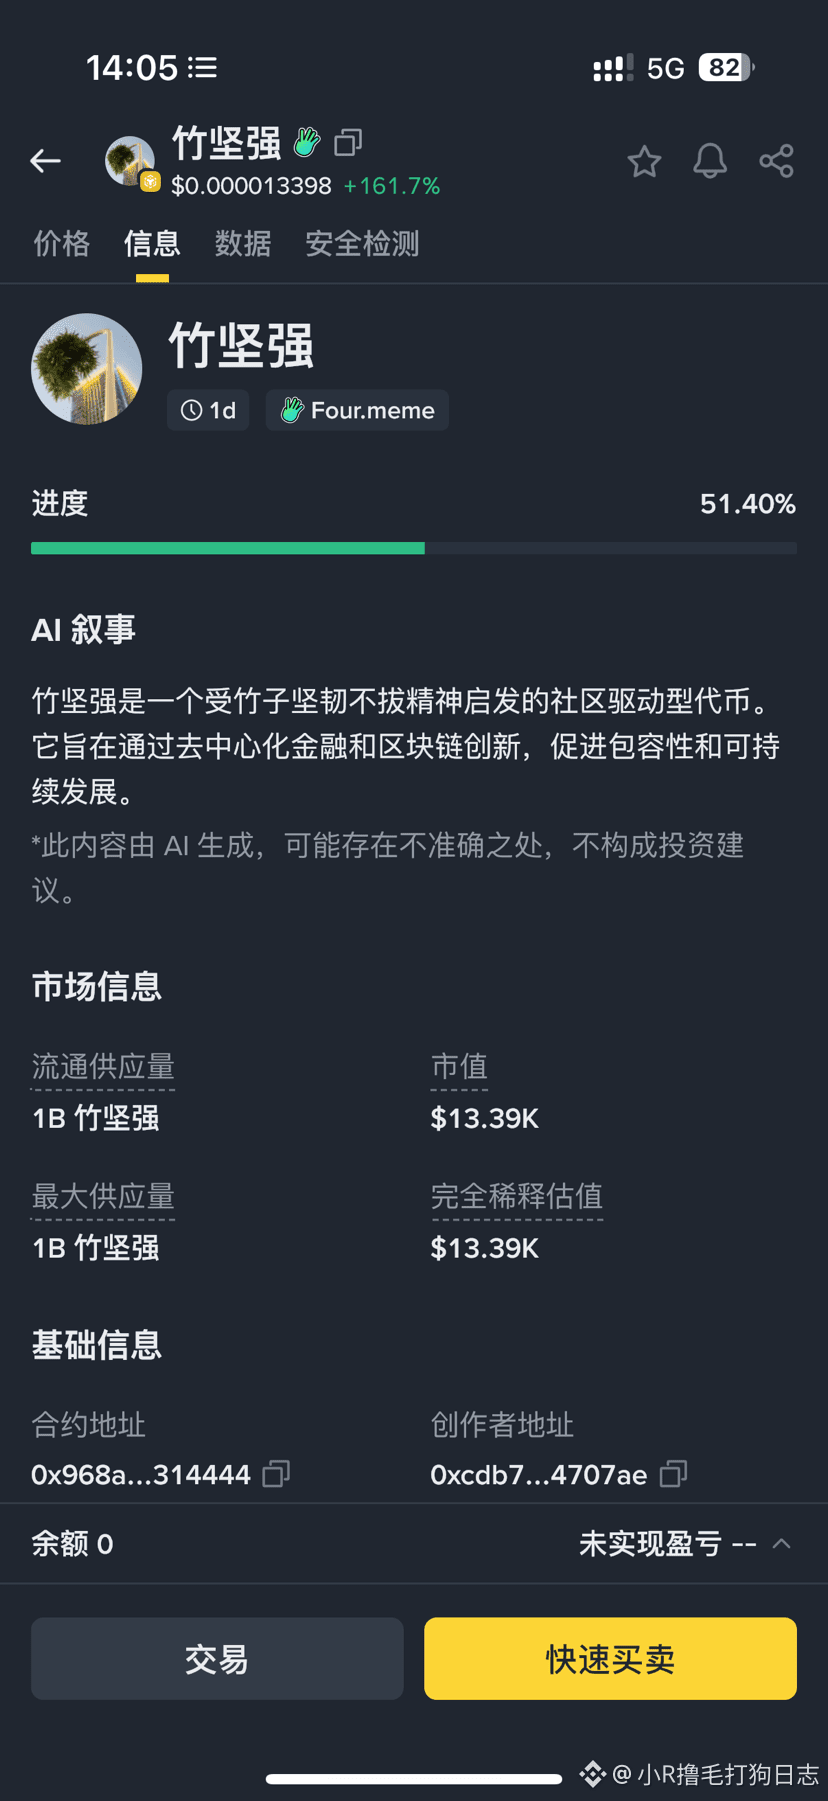
Task: Tap the back arrow icon
Action: (x=46, y=160)
